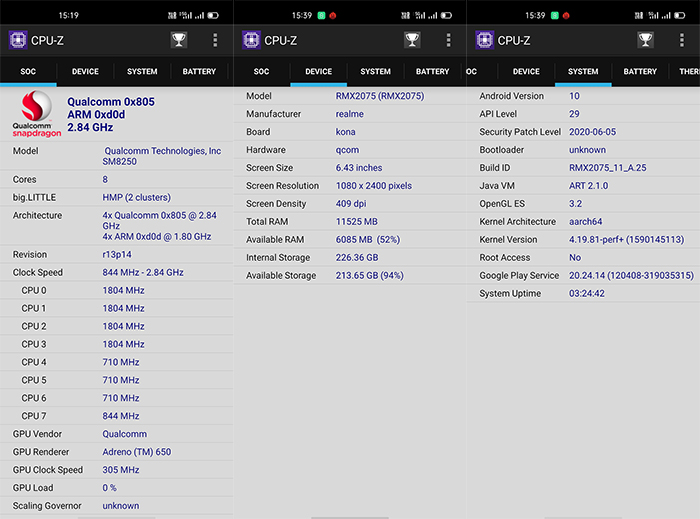This screenshot has width=700, height=519.
Task: Tap green notification icon in right status bar
Action: coord(554,16)
